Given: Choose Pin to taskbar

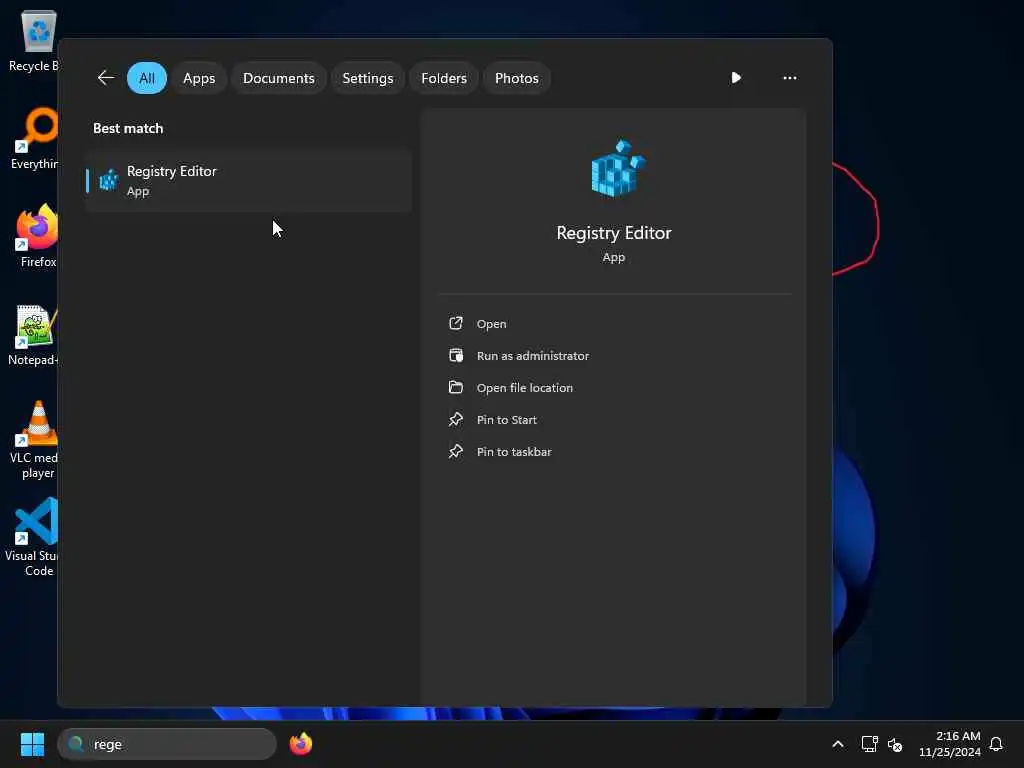Looking at the screenshot, I should [x=514, y=452].
